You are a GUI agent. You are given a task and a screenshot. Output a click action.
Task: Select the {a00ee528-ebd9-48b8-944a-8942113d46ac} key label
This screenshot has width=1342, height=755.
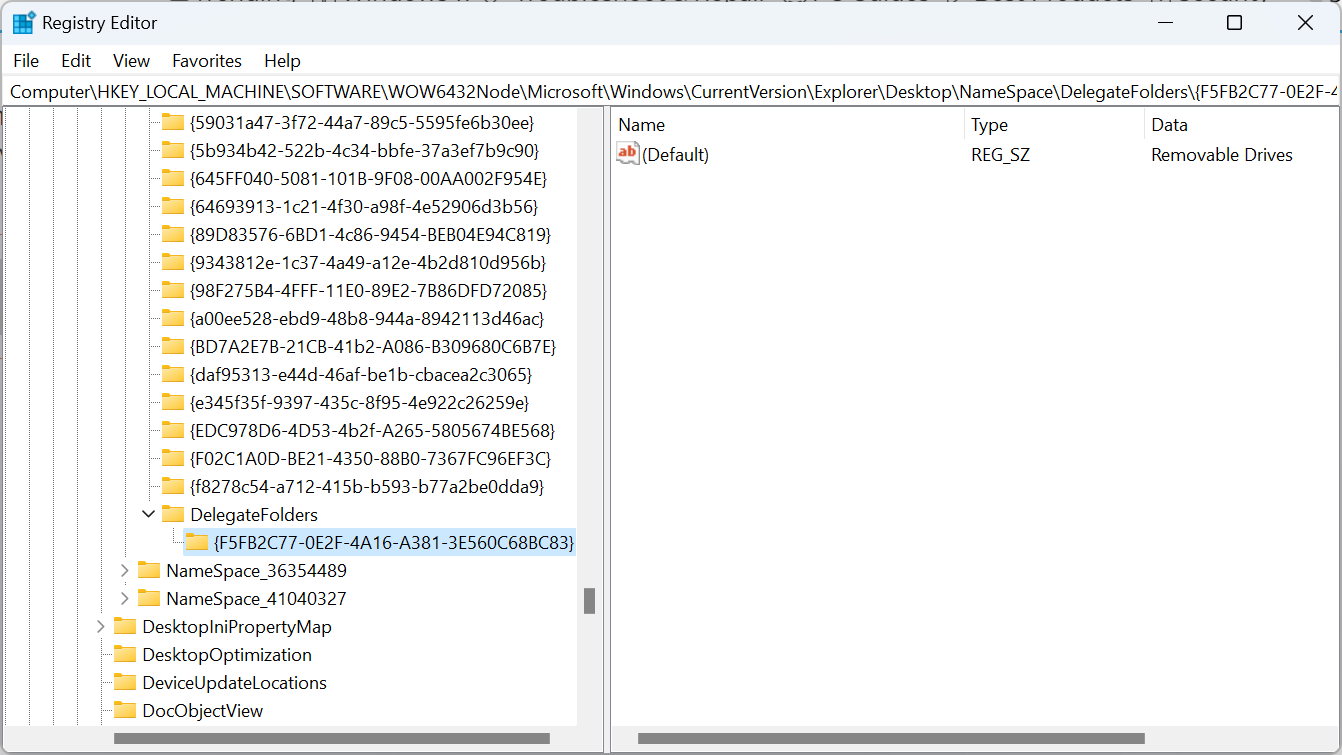click(x=367, y=319)
